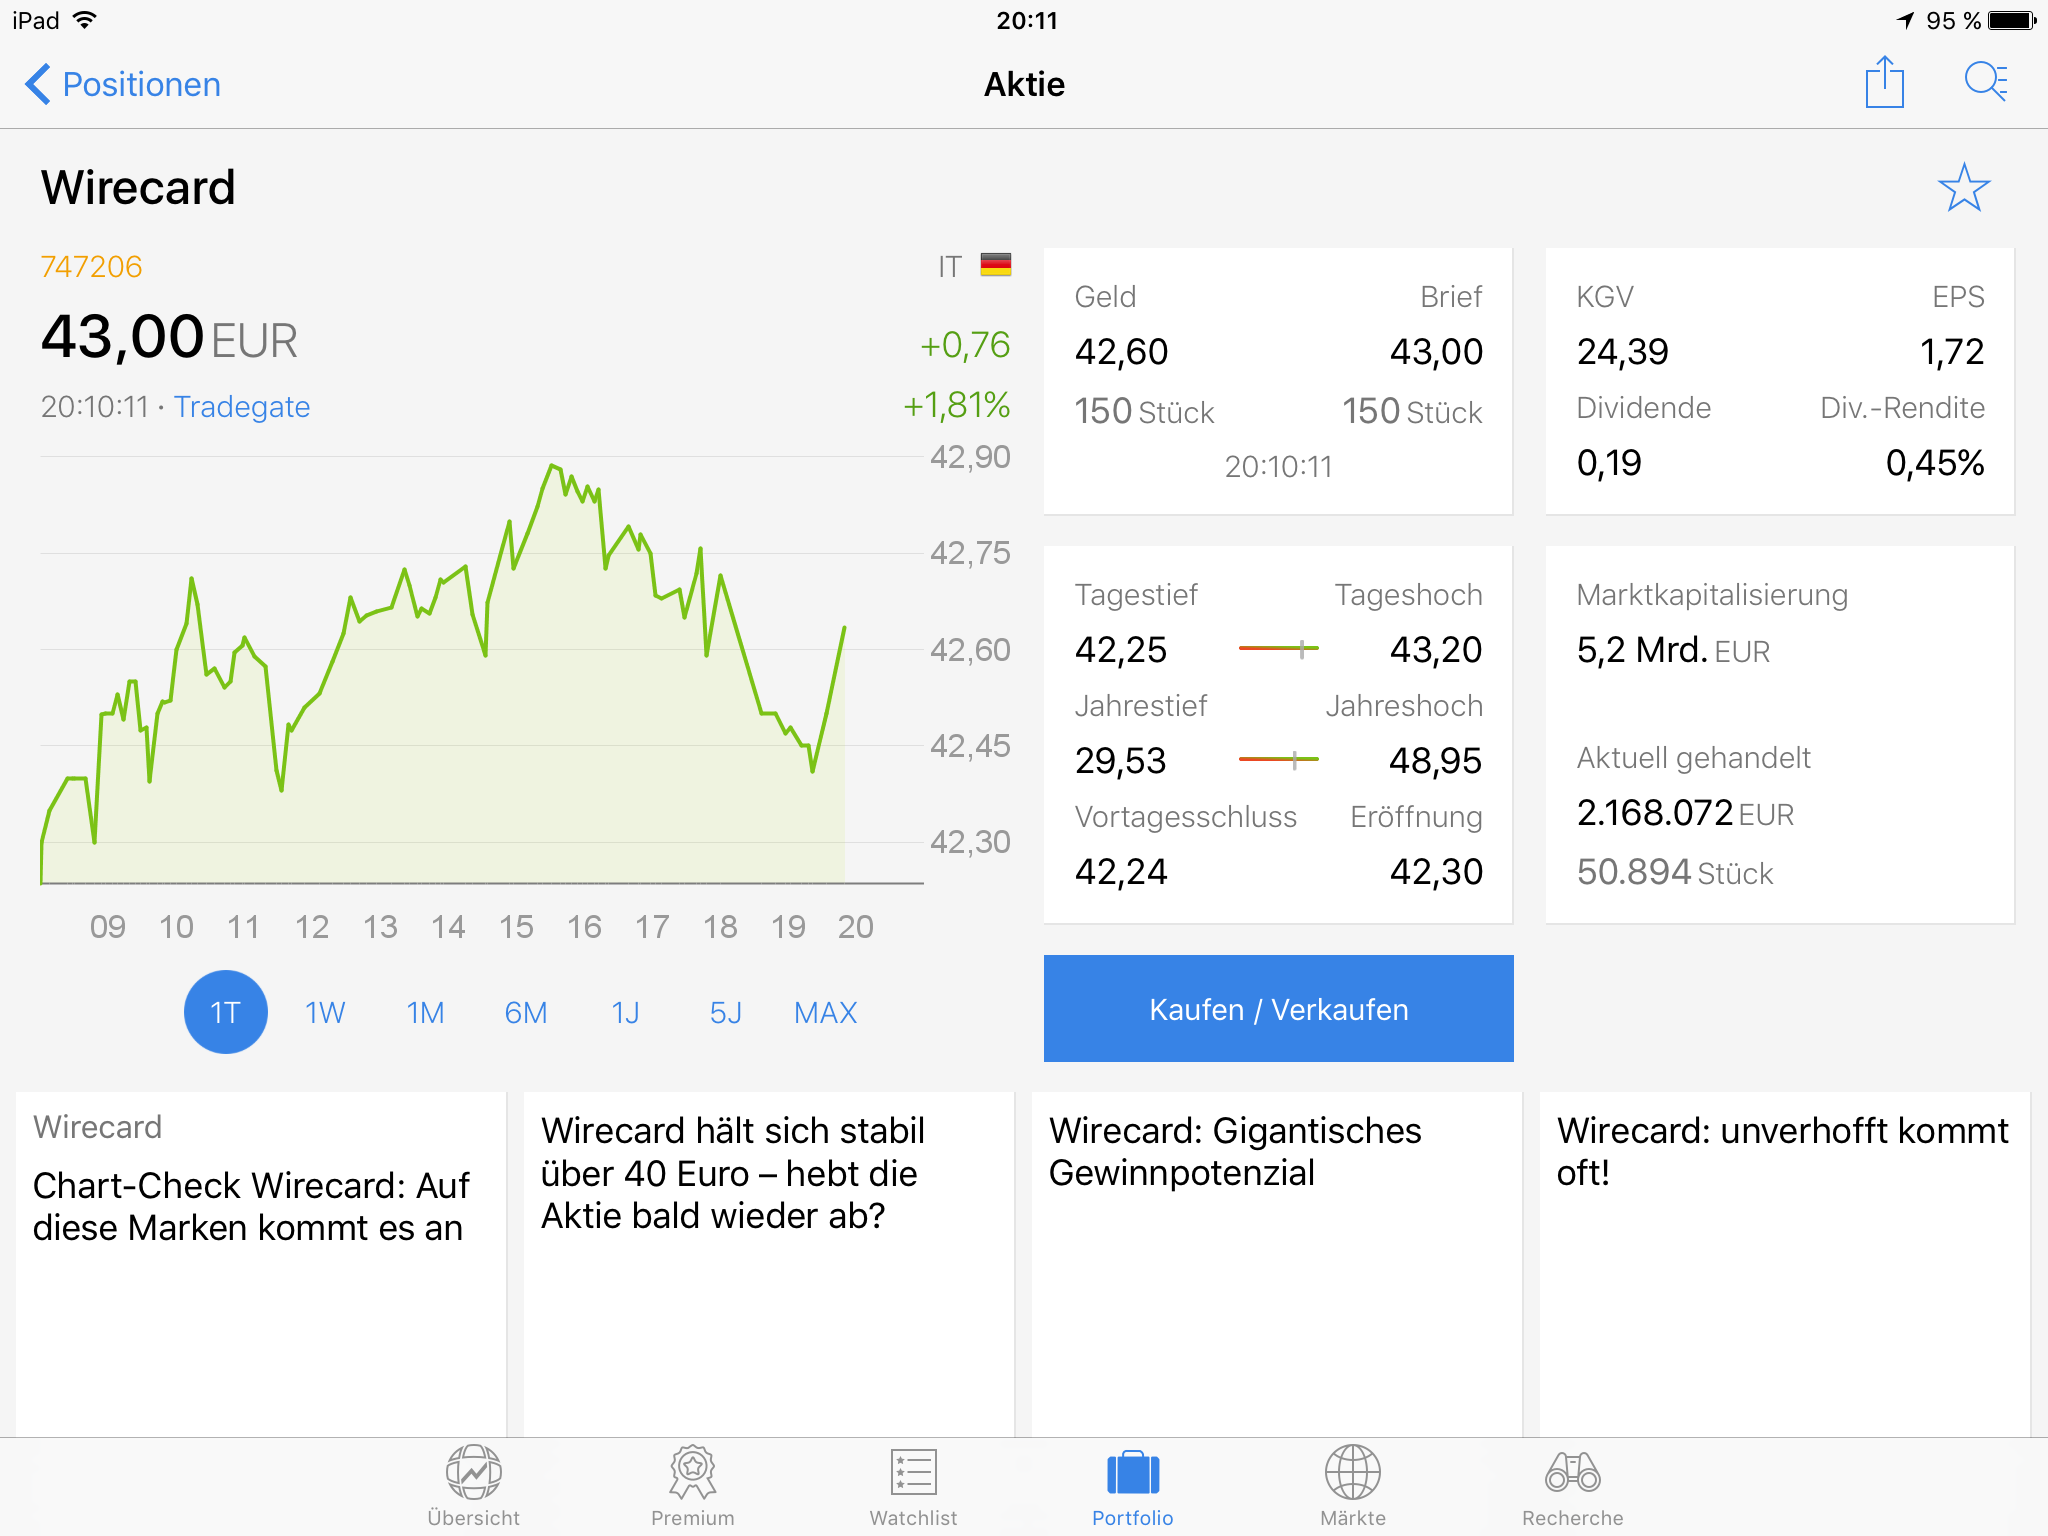Tap the Jahrestief-Jahreshoch range indicator
The width and height of the screenshot is (2048, 1536).
tap(1278, 760)
